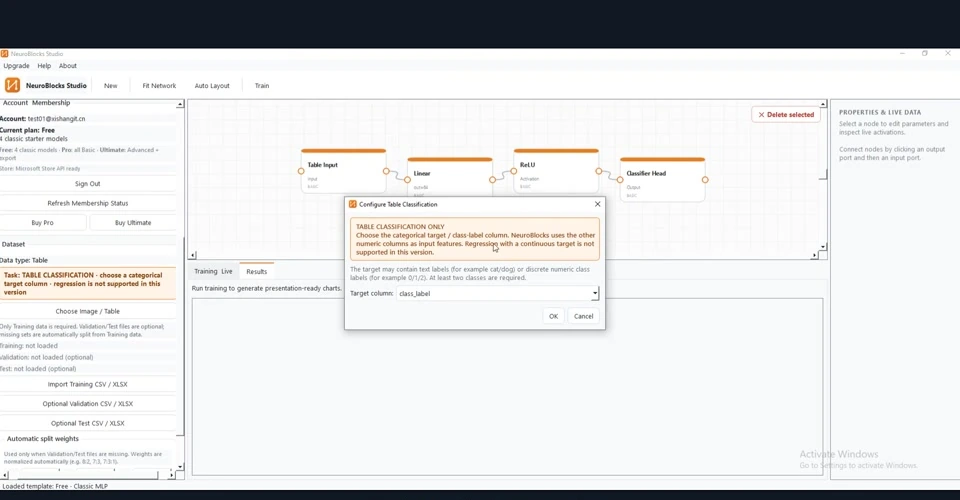
Task: Select the Classifier Head node
Action: pos(662,180)
